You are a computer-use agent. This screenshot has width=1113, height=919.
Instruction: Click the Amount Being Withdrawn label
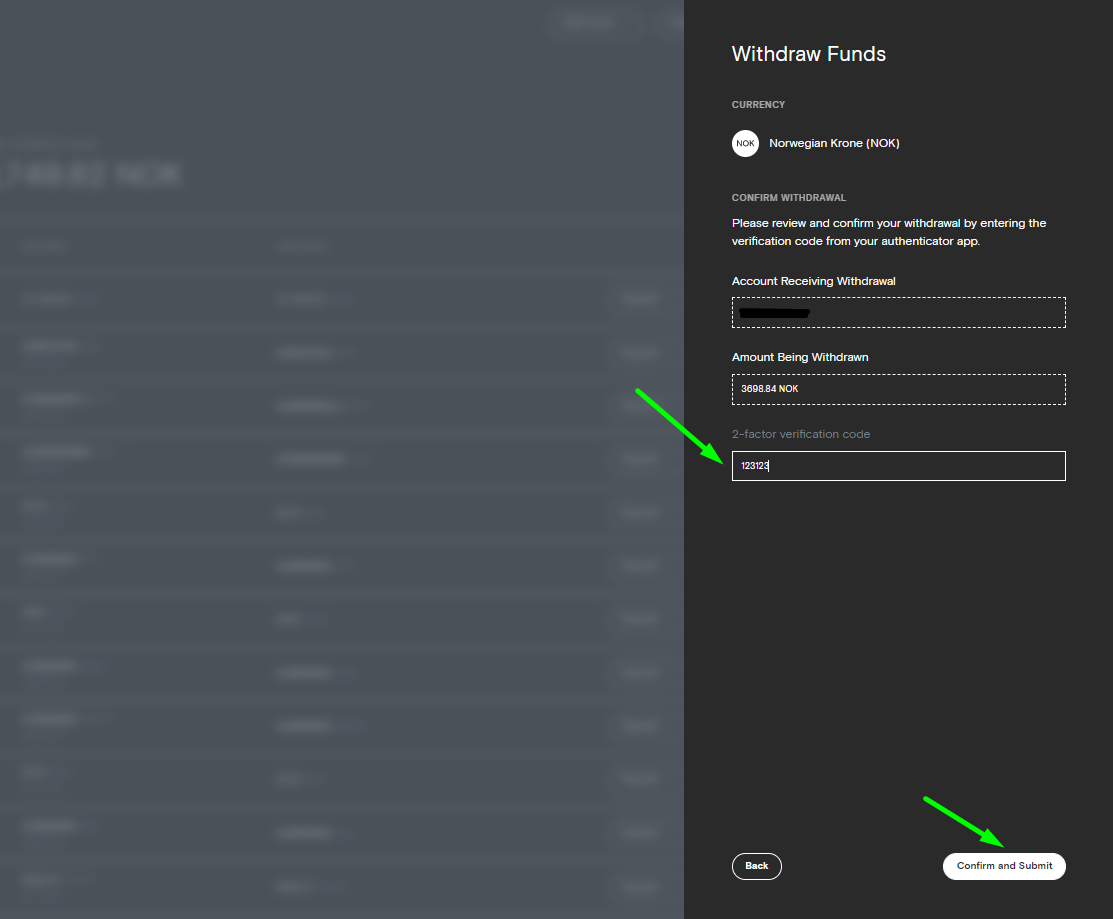[x=799, y=357]
